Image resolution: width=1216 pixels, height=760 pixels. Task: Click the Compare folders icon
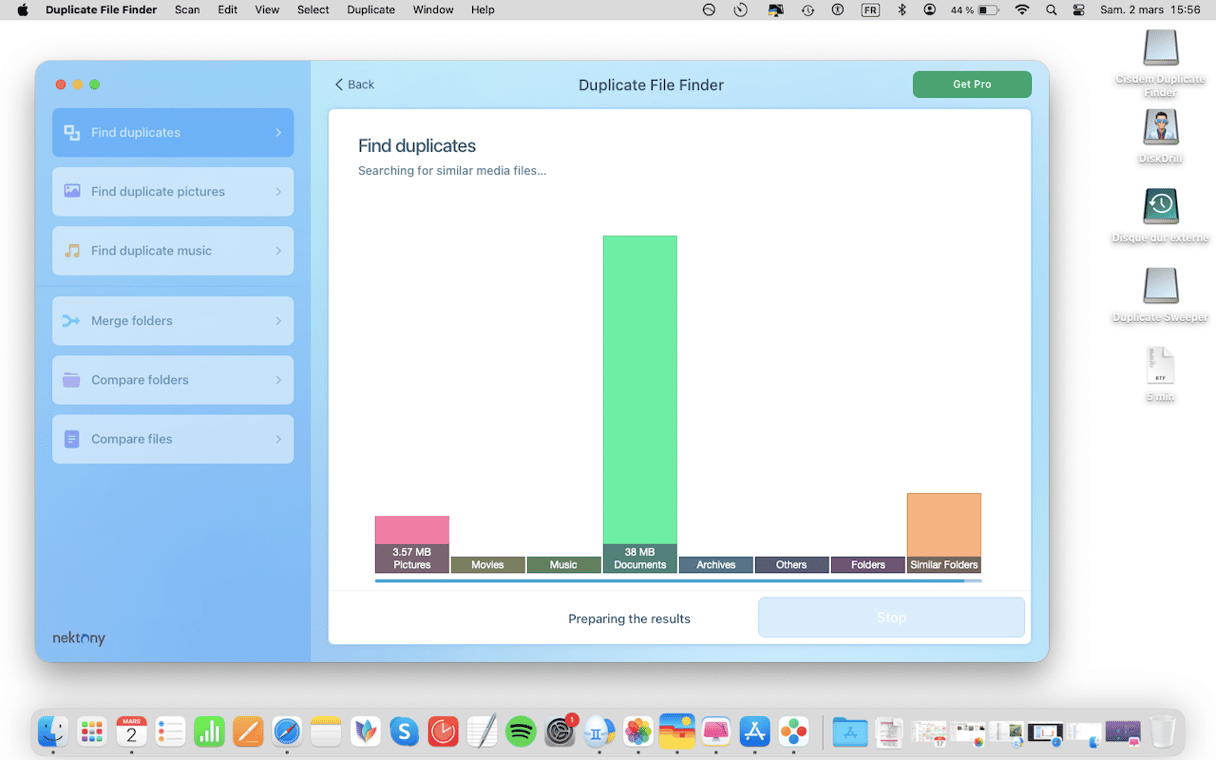tap(72, 380)
